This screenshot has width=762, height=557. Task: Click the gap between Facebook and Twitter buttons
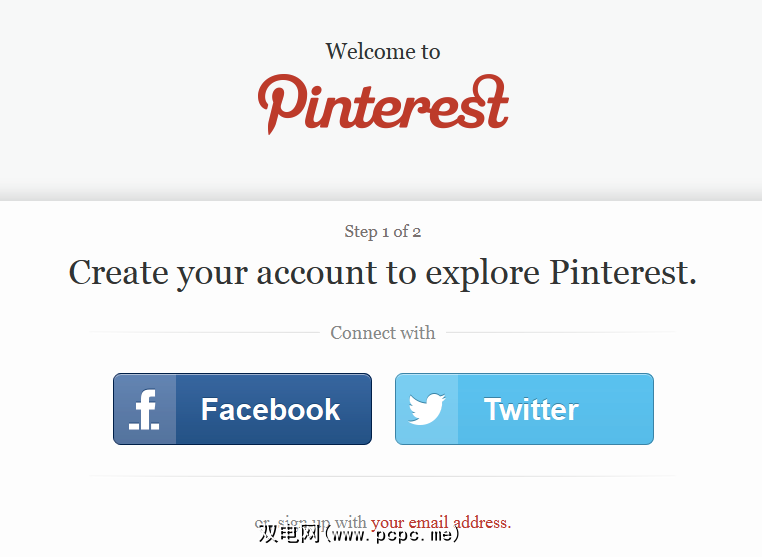click(x=383, y=409)
